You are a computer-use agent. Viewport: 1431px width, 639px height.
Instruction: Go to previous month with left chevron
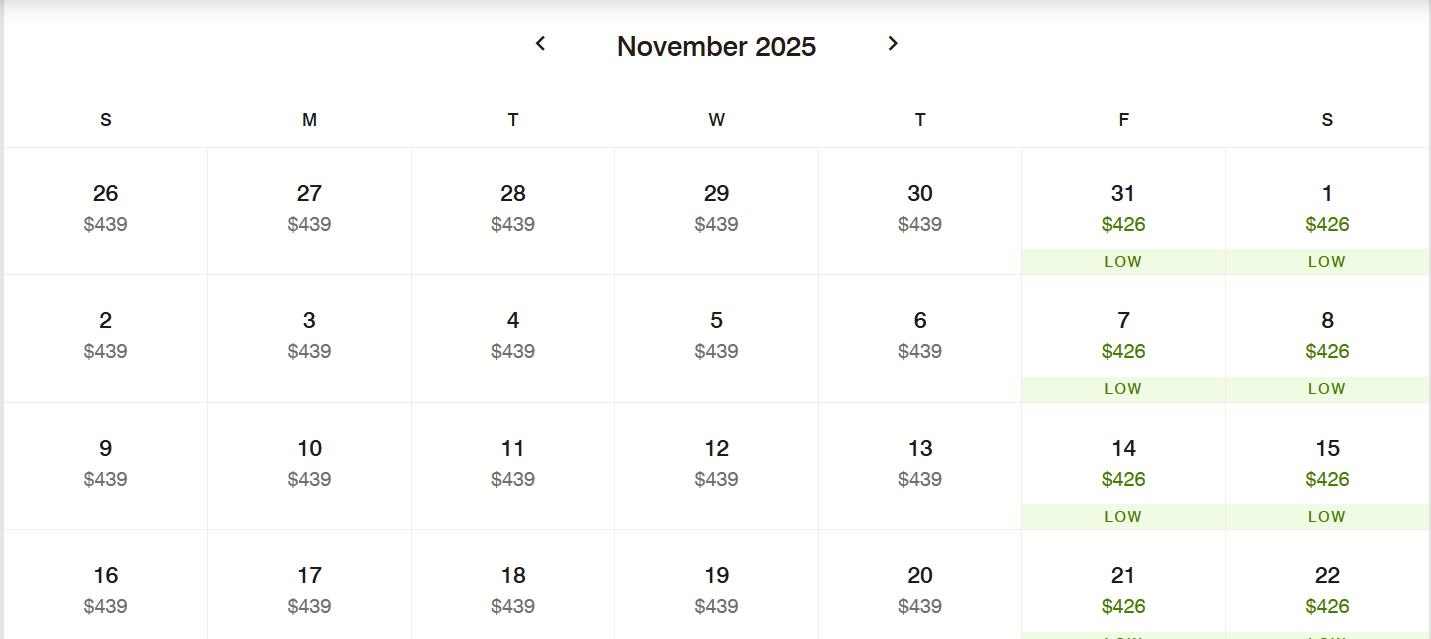point(541,44)
